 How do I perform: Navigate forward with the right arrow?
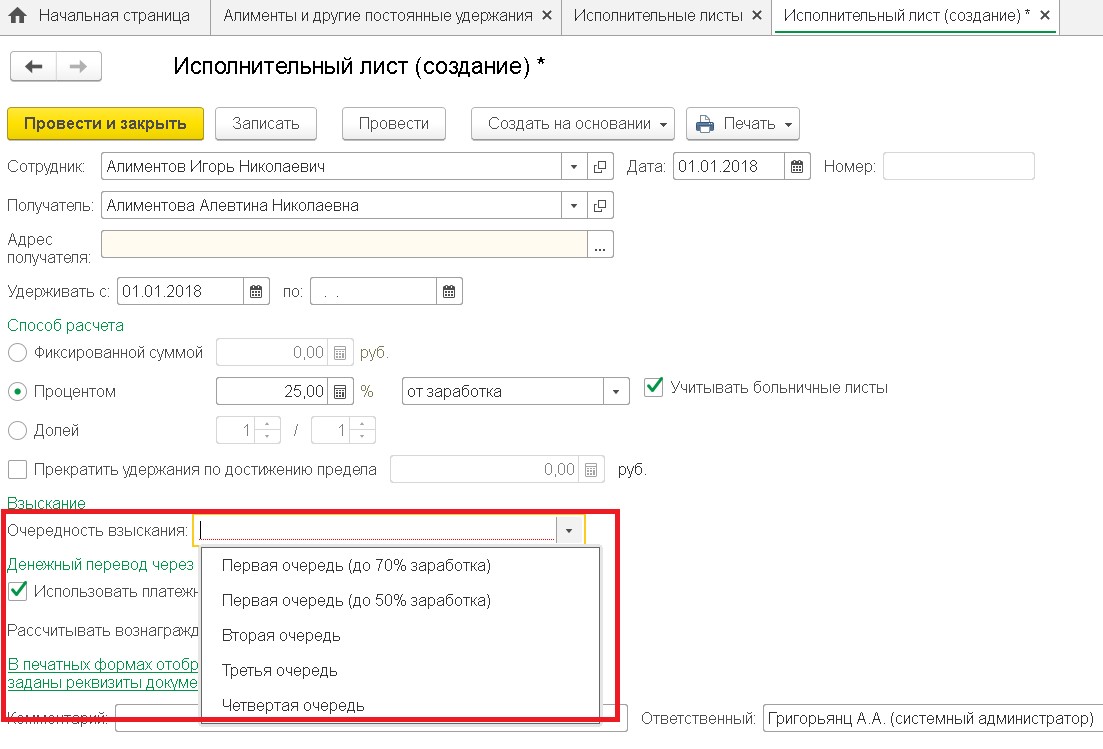click(79, 67)
